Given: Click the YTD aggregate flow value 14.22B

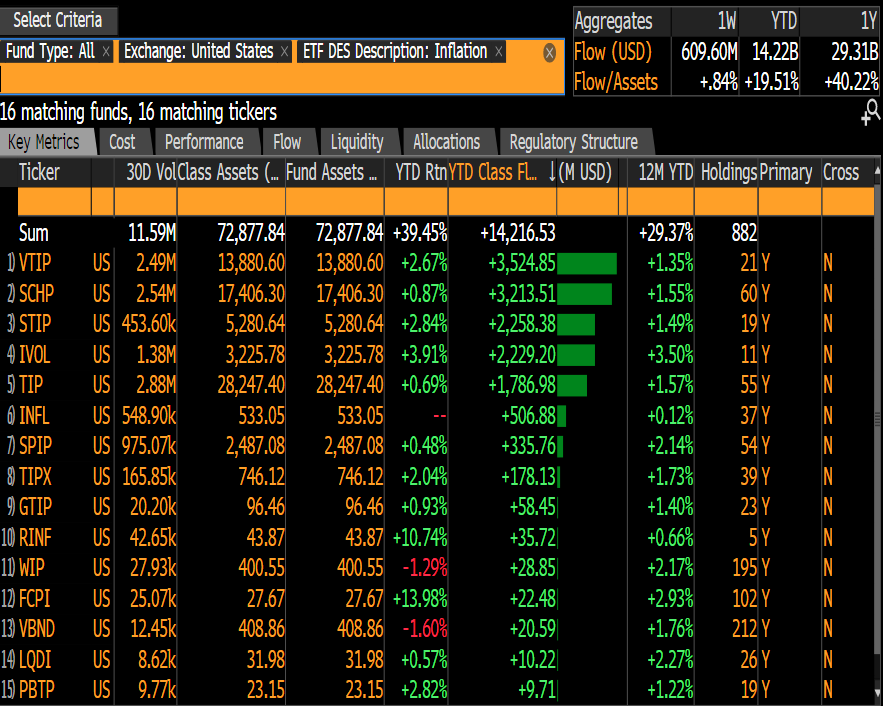Looking at the screenshot, I should (775, 52).
